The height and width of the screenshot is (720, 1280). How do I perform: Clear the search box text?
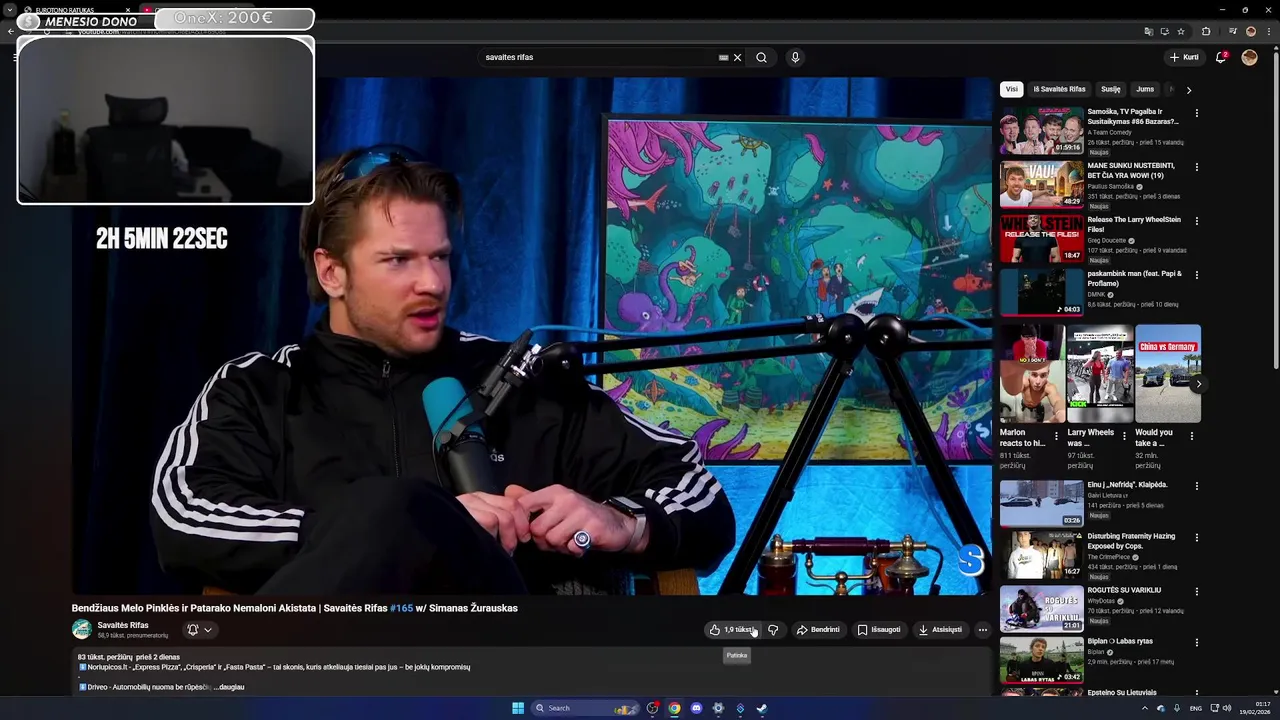click(x=738, y=57)
